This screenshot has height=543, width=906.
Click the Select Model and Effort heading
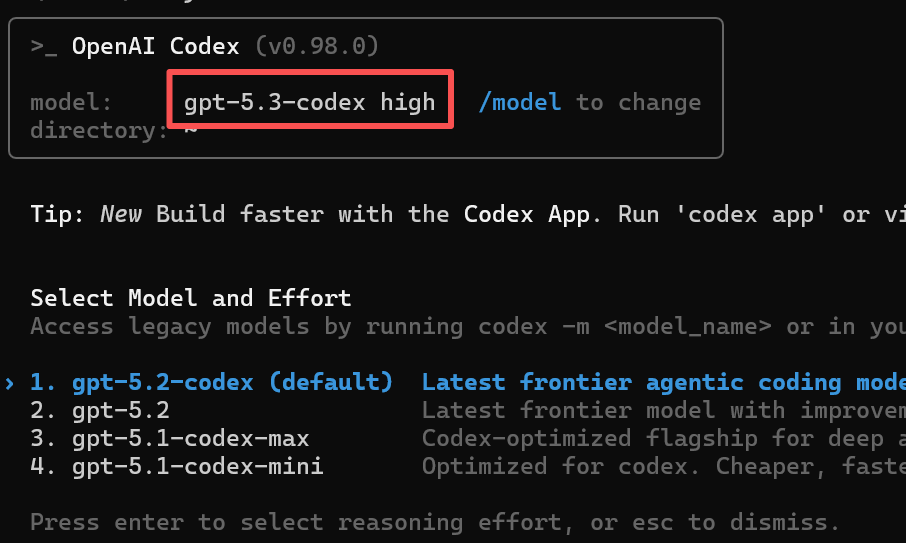pyautogui.click(x=191, y=298)
